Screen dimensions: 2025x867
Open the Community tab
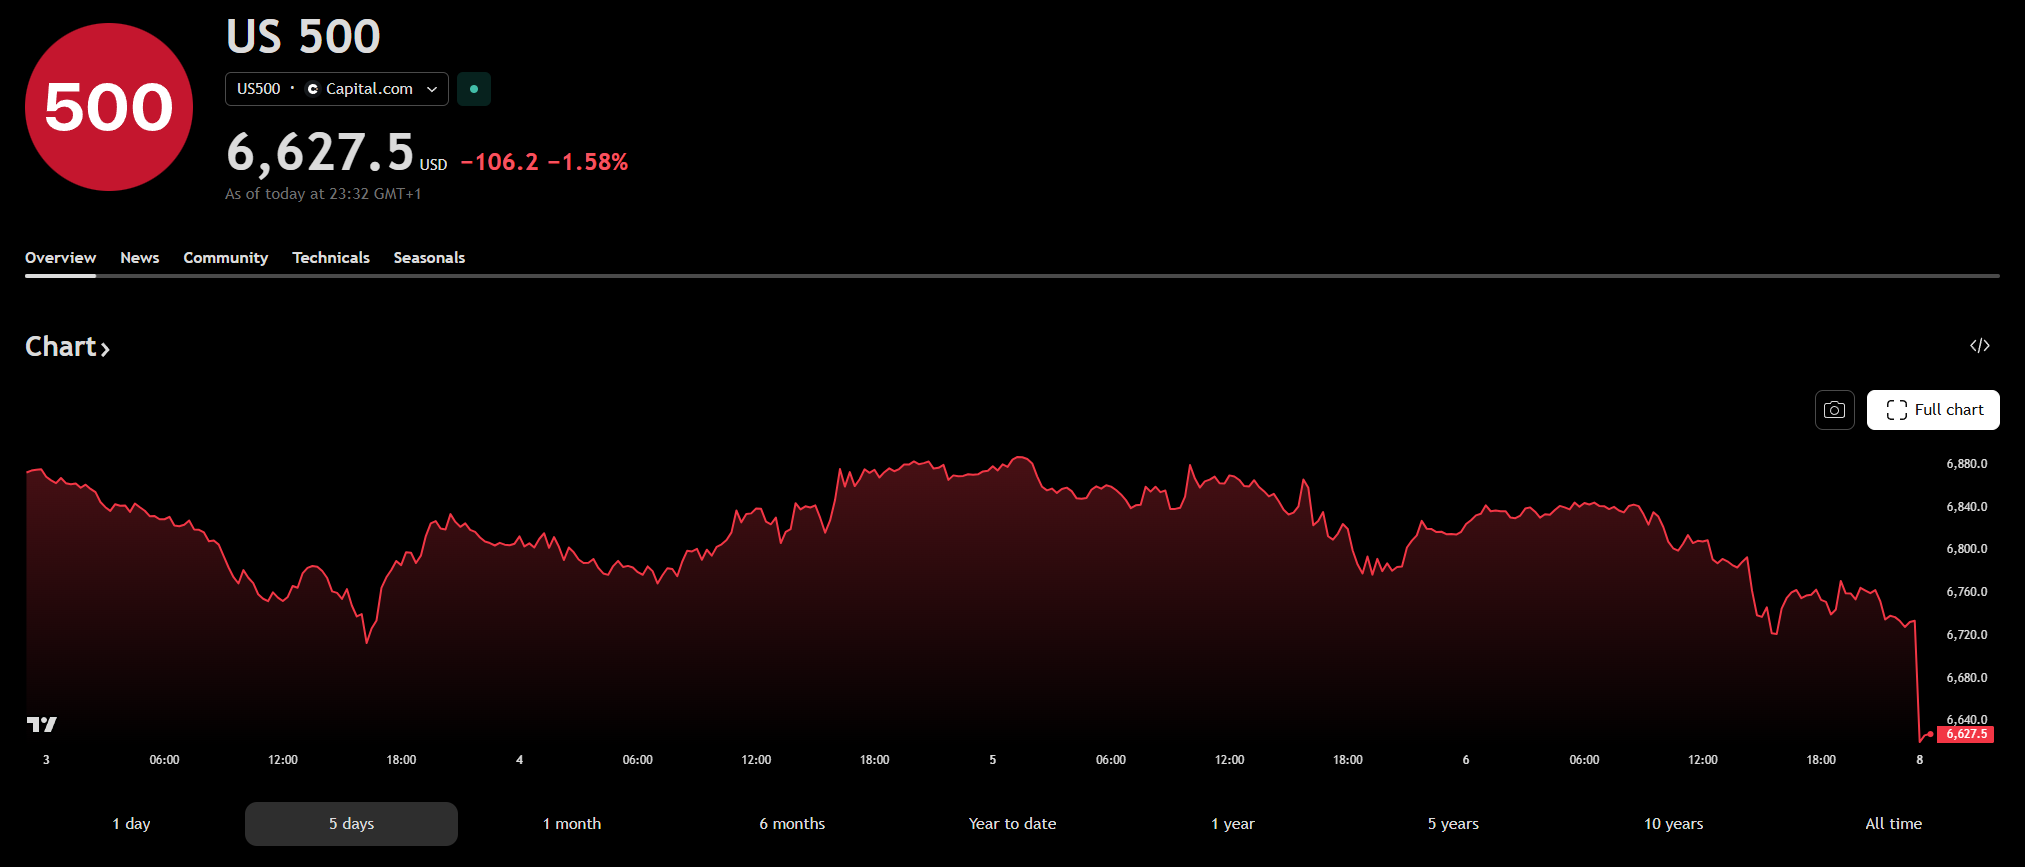(225, 258)
